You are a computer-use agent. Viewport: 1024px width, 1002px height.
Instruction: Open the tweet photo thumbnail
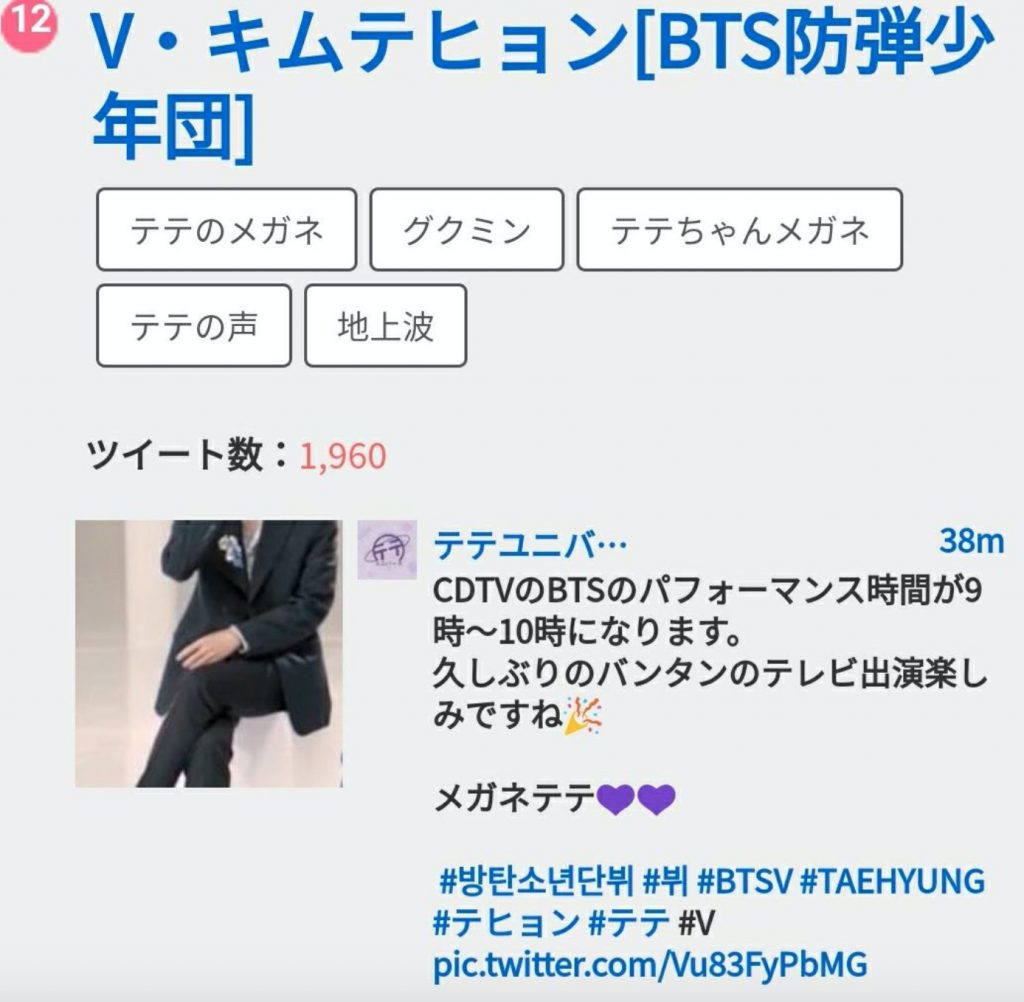click(x=209, y=653)
